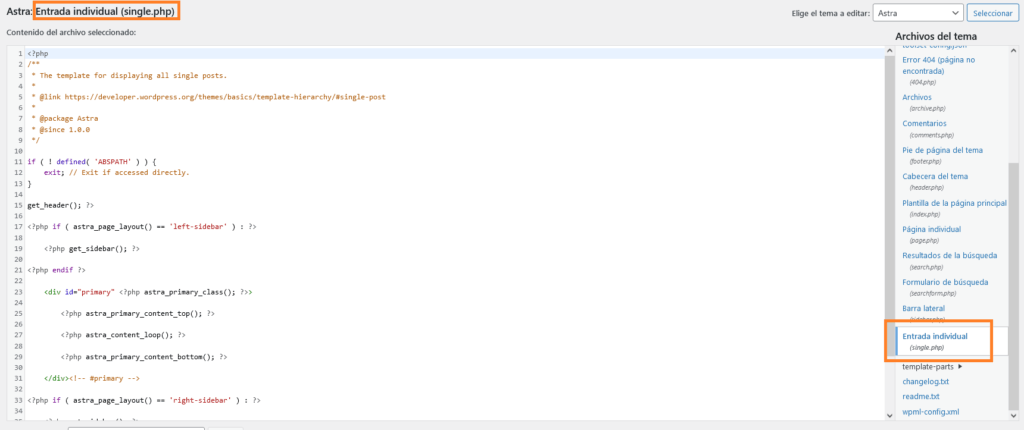Open Barra lateral template file
The height and width of the screenshot is (430, 1024).
(x=923, y=308)
